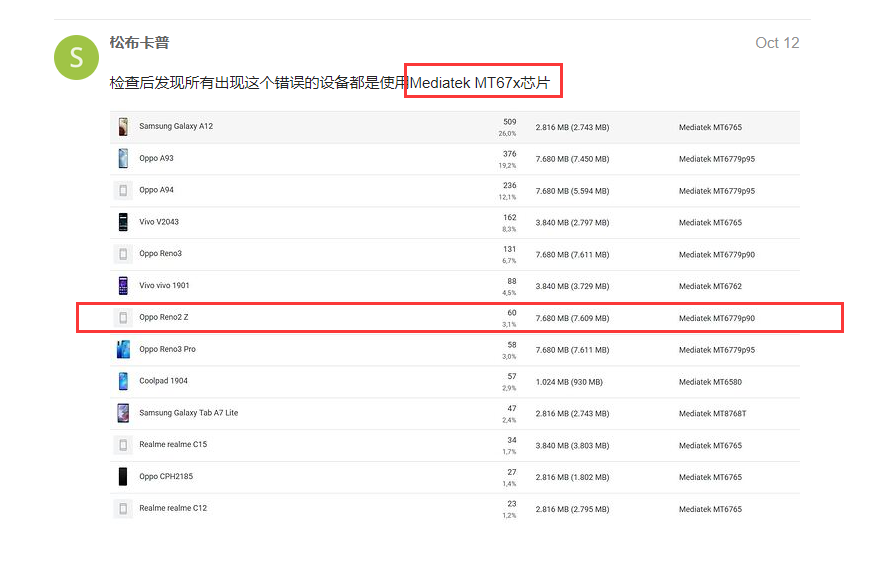Select the Realme realme C15 device name
This screenshot has width=887, height=562.
click(173, 444)
